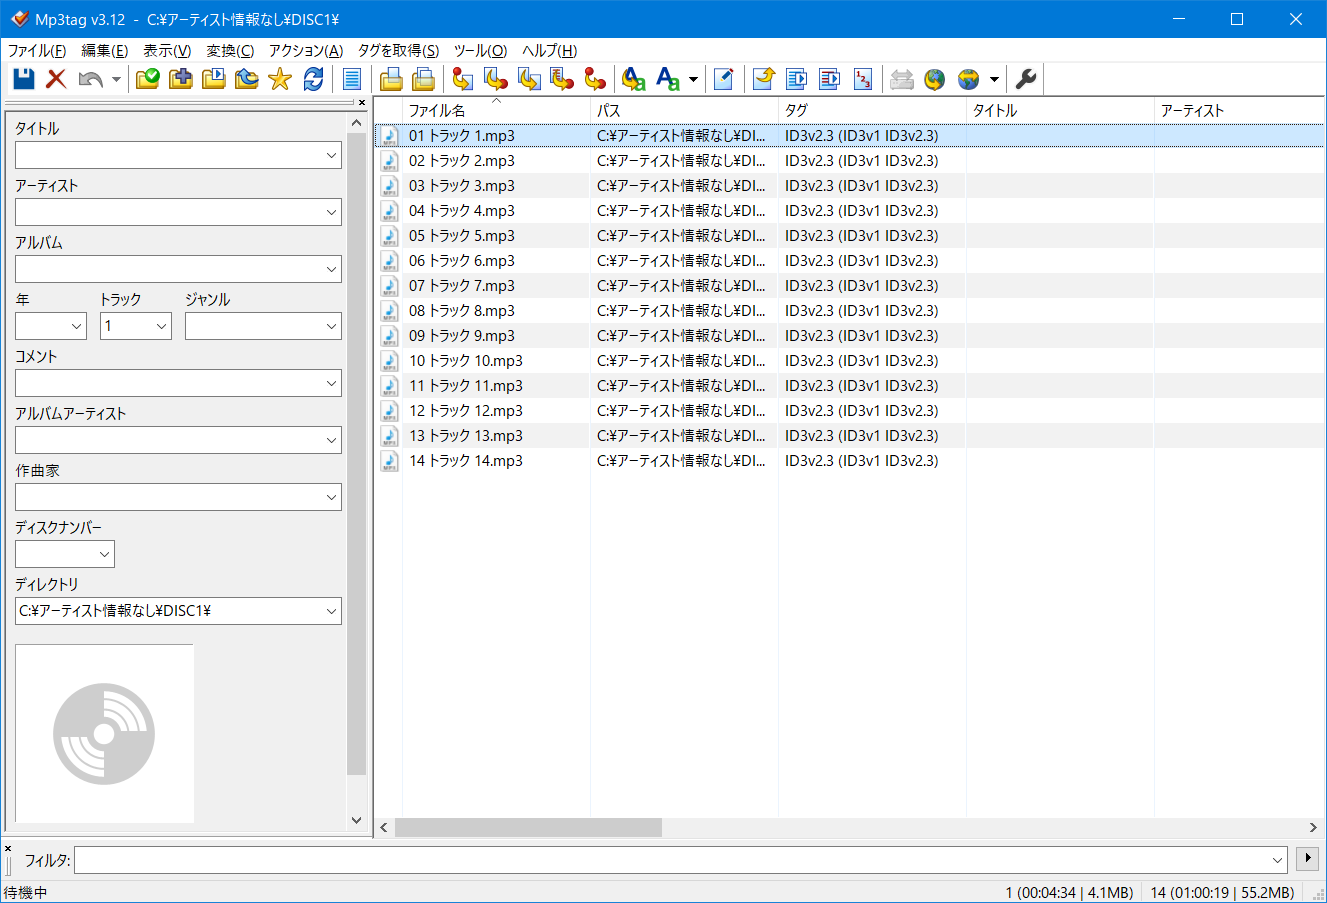Create a playlist from selected files icon
This screenshot has height=903, width=1327.
tap(830, 79)
